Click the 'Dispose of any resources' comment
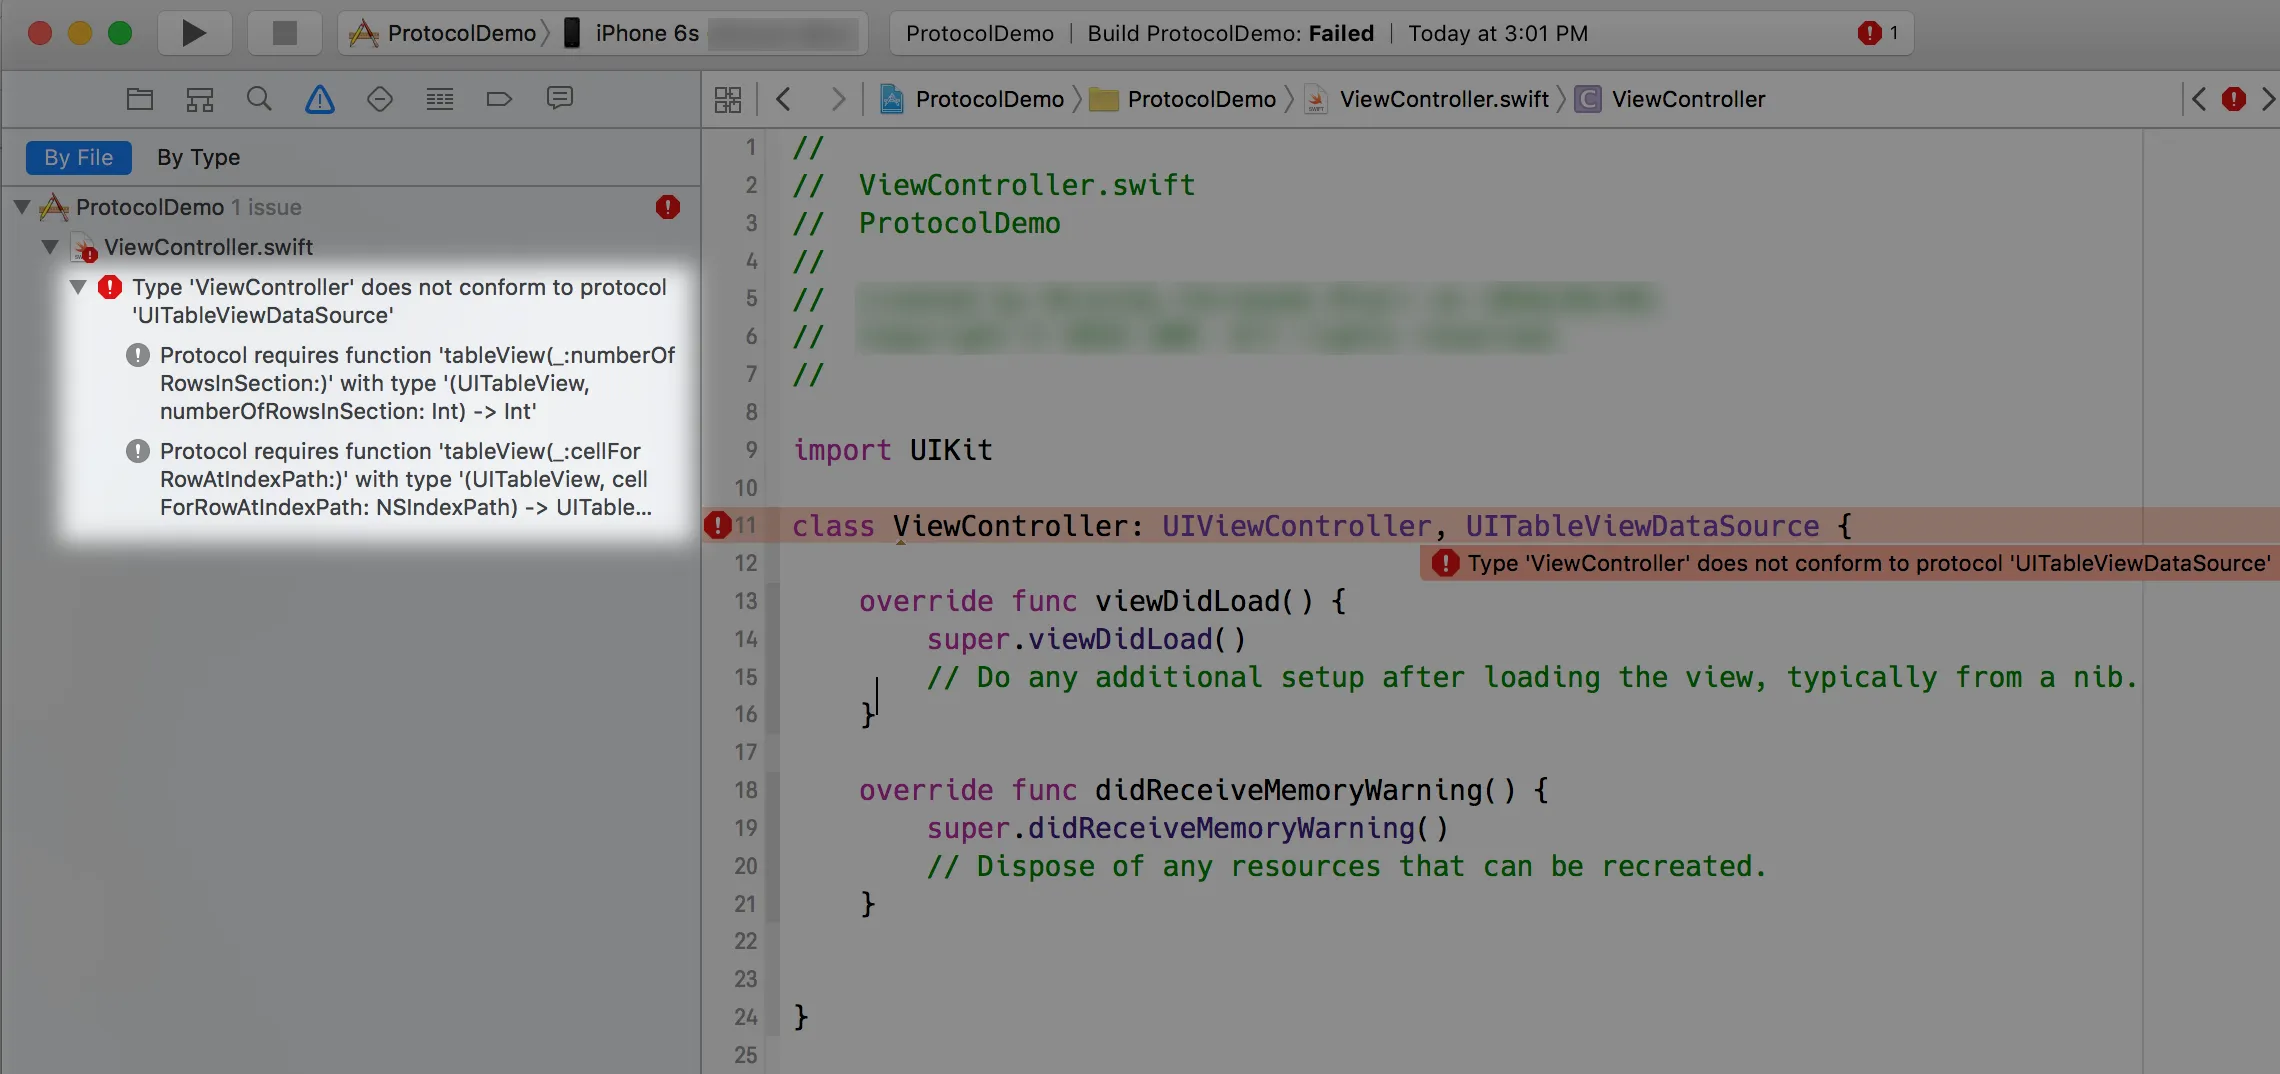2280x1074 pixels. click(1346, 866)
